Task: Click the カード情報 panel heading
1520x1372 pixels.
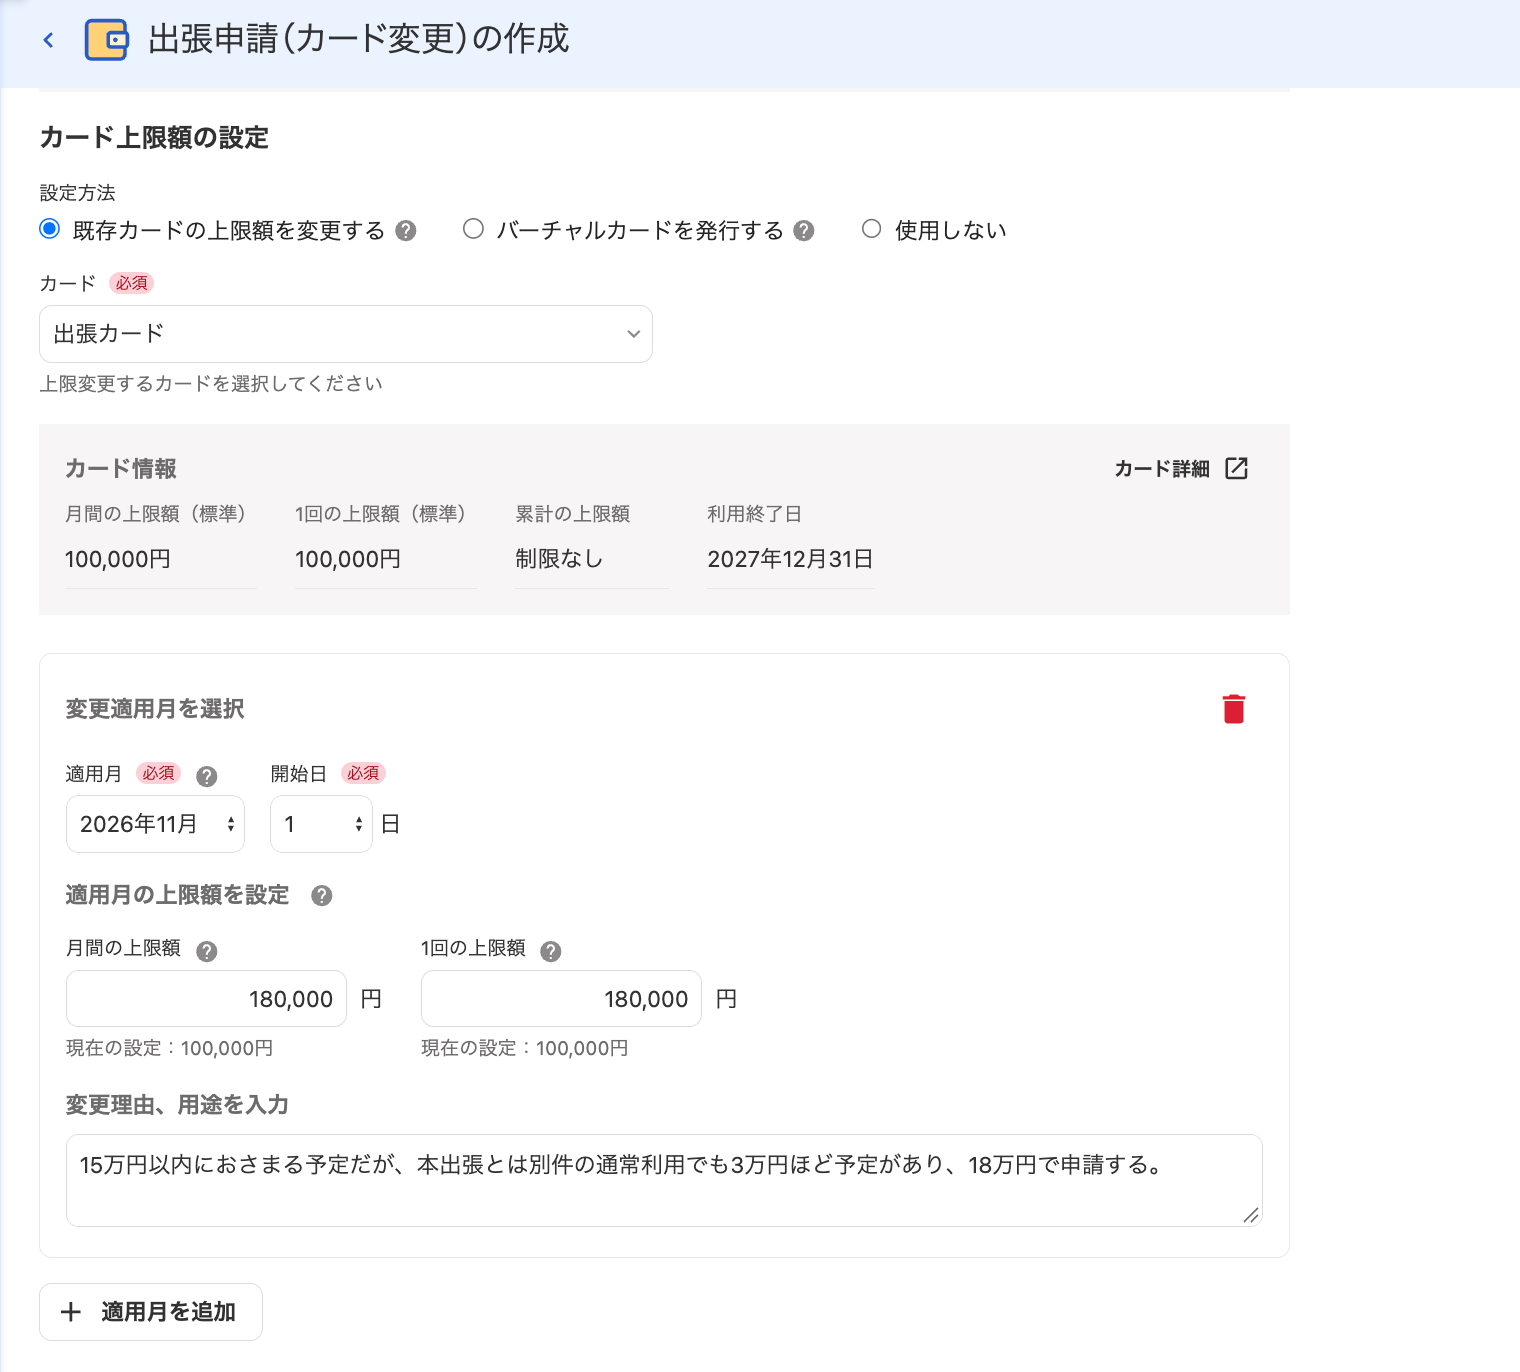Action: point(121,469)
